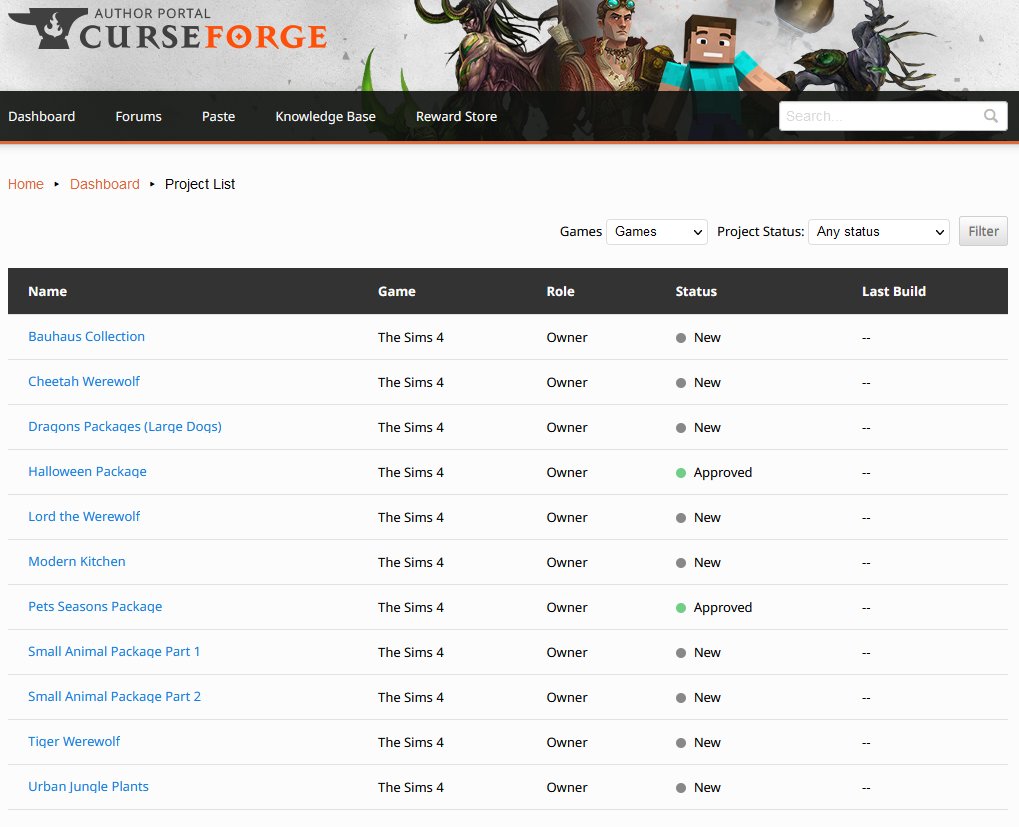
Task: Go to Dashboard breadcrumb link
Action: tap(105, 184)
